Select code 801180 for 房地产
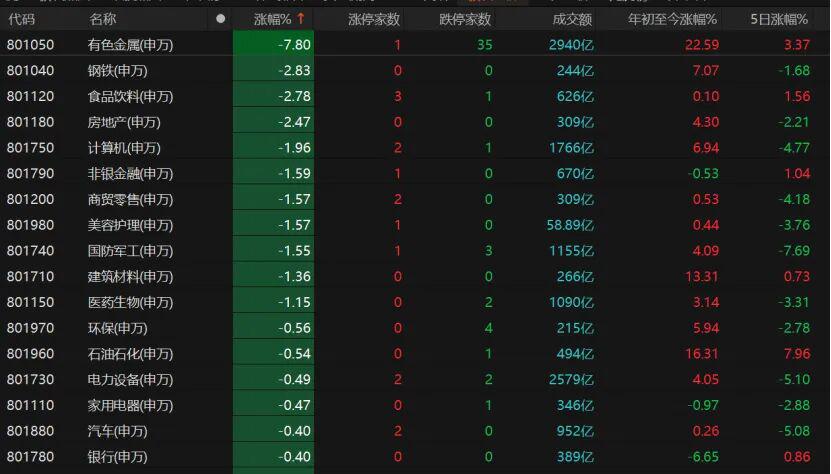 30,122
